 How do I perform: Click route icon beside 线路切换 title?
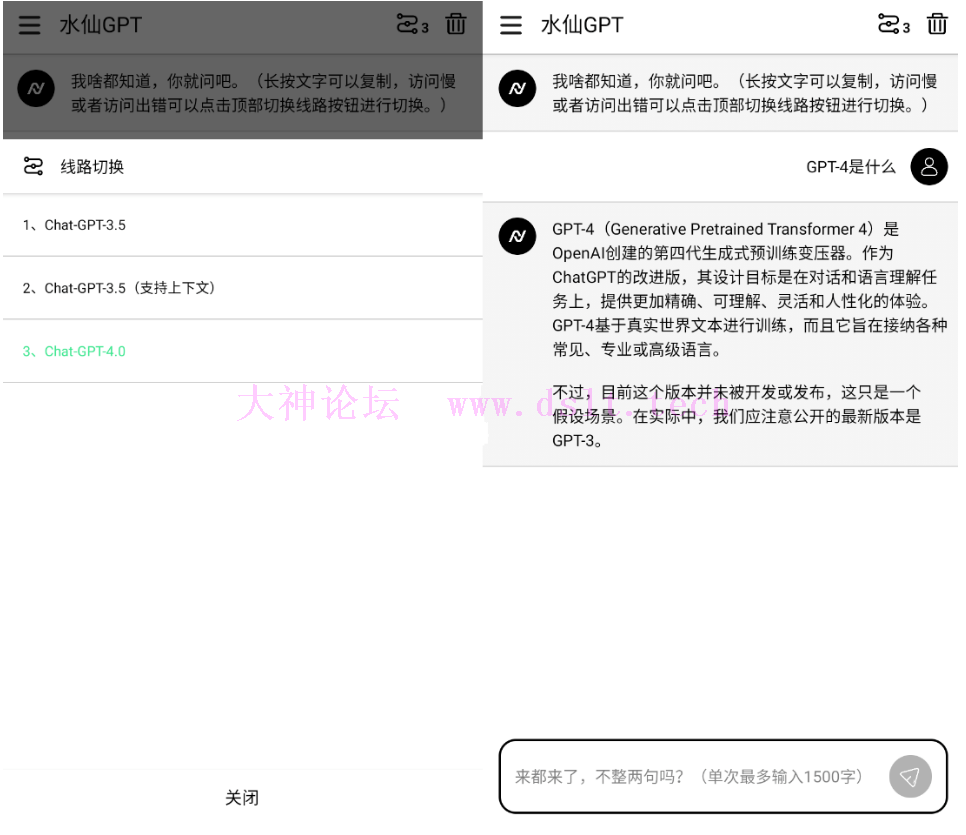(33, 166)
